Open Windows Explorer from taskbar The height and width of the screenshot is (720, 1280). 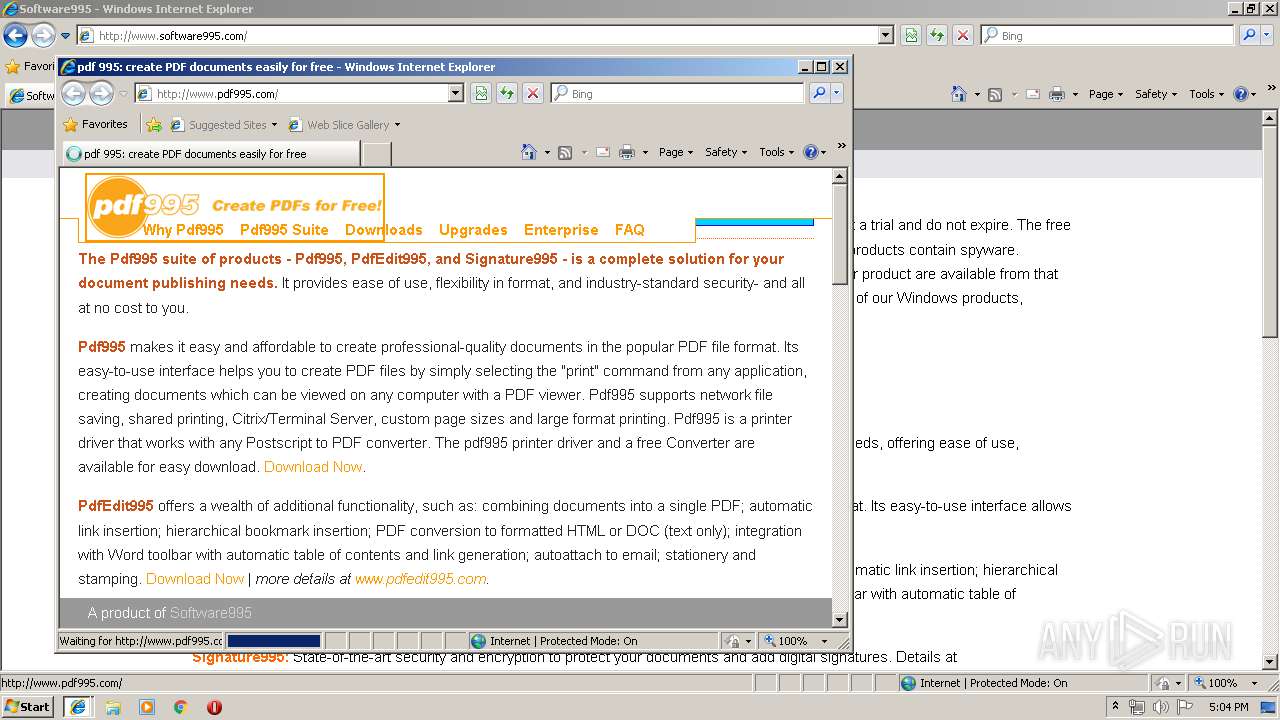point(113,707)
